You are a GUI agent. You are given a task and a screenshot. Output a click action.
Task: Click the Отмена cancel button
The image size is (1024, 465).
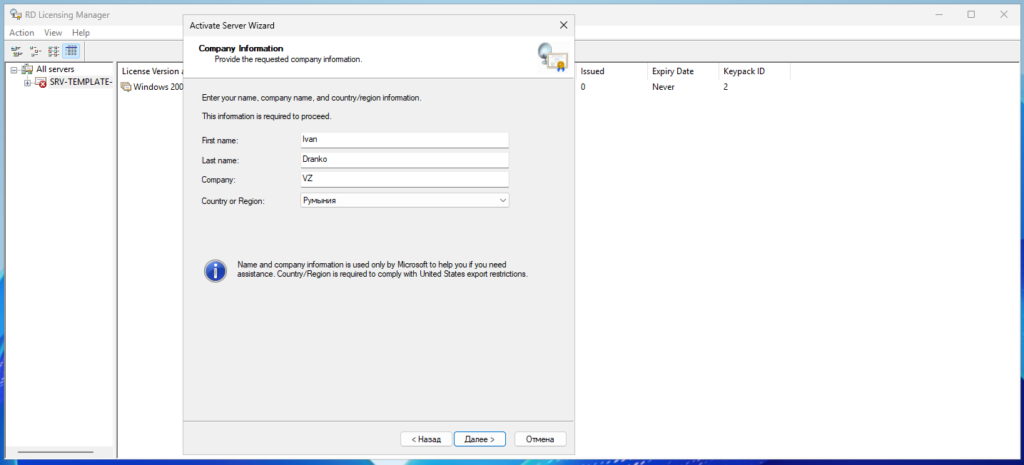540,440
